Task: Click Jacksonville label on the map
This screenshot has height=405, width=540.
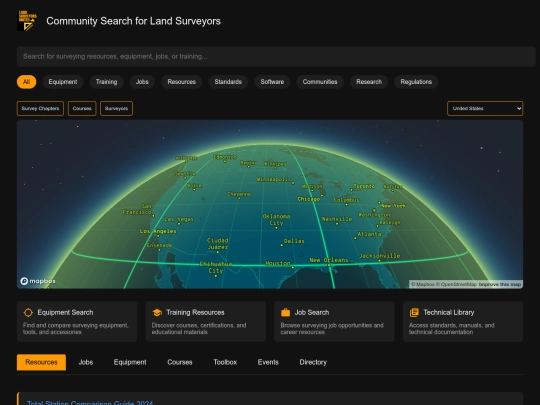Action: [380, 256]
